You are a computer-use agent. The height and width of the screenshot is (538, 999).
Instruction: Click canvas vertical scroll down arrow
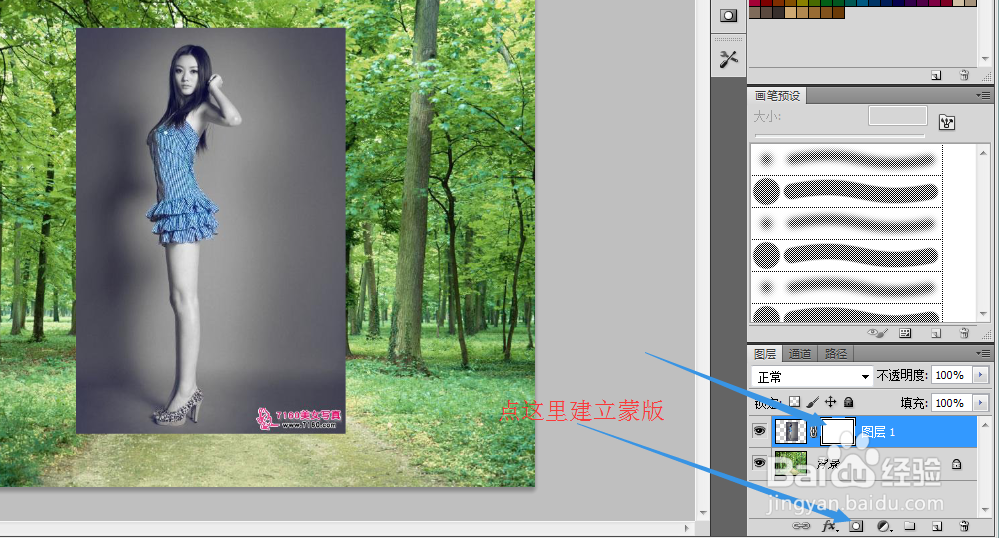tap(703, 513)
